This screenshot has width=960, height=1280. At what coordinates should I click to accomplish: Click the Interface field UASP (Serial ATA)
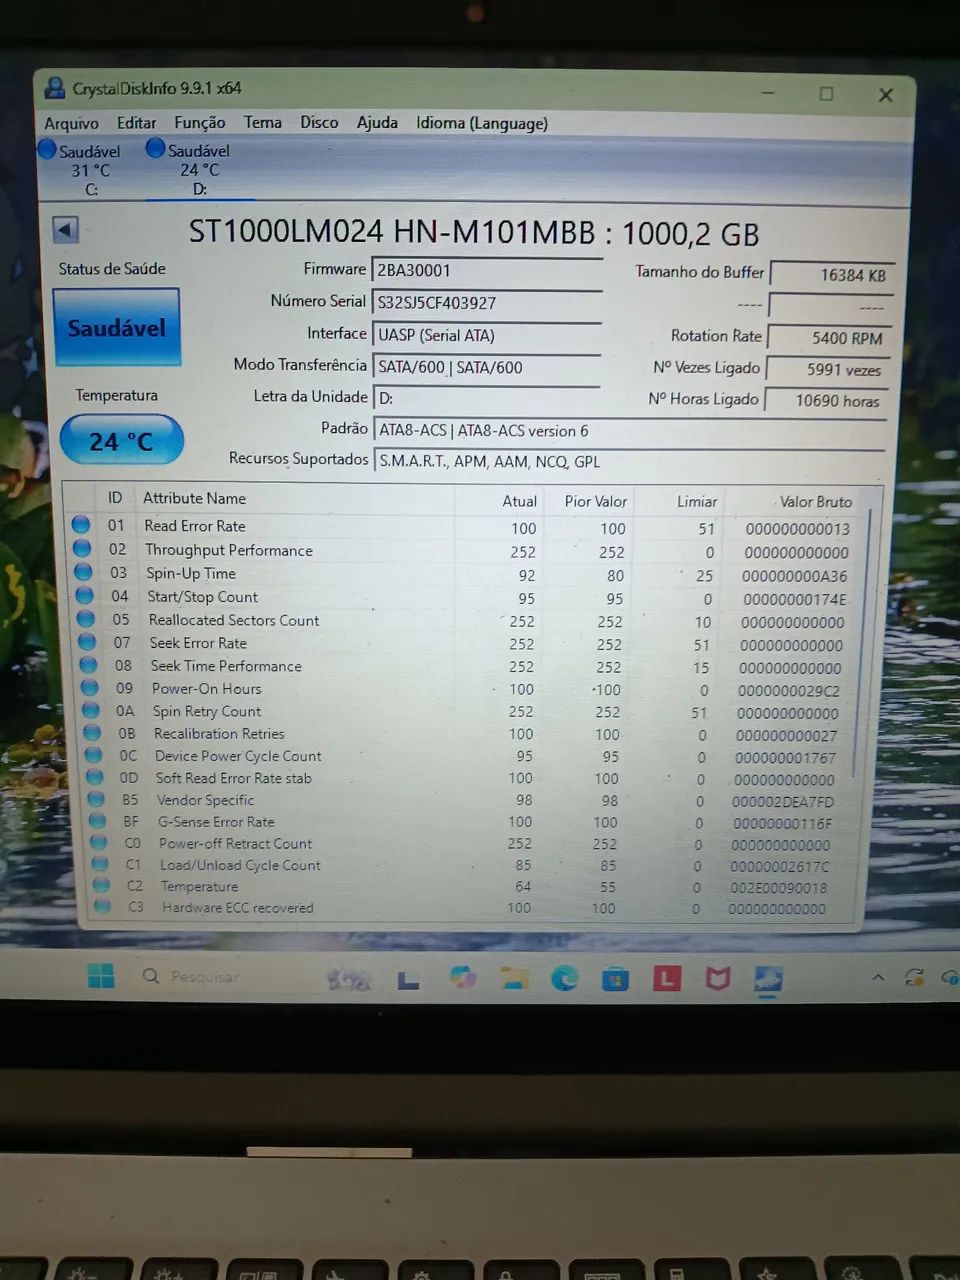487,335
